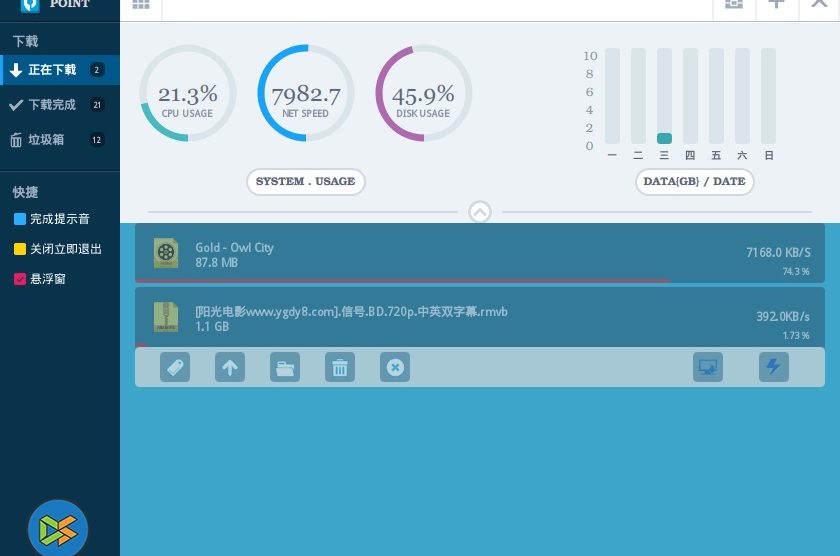Select the 信号.BD.720p rmvb download name
Viewport: 840px width, 556px height.
[x=351, y=312]
